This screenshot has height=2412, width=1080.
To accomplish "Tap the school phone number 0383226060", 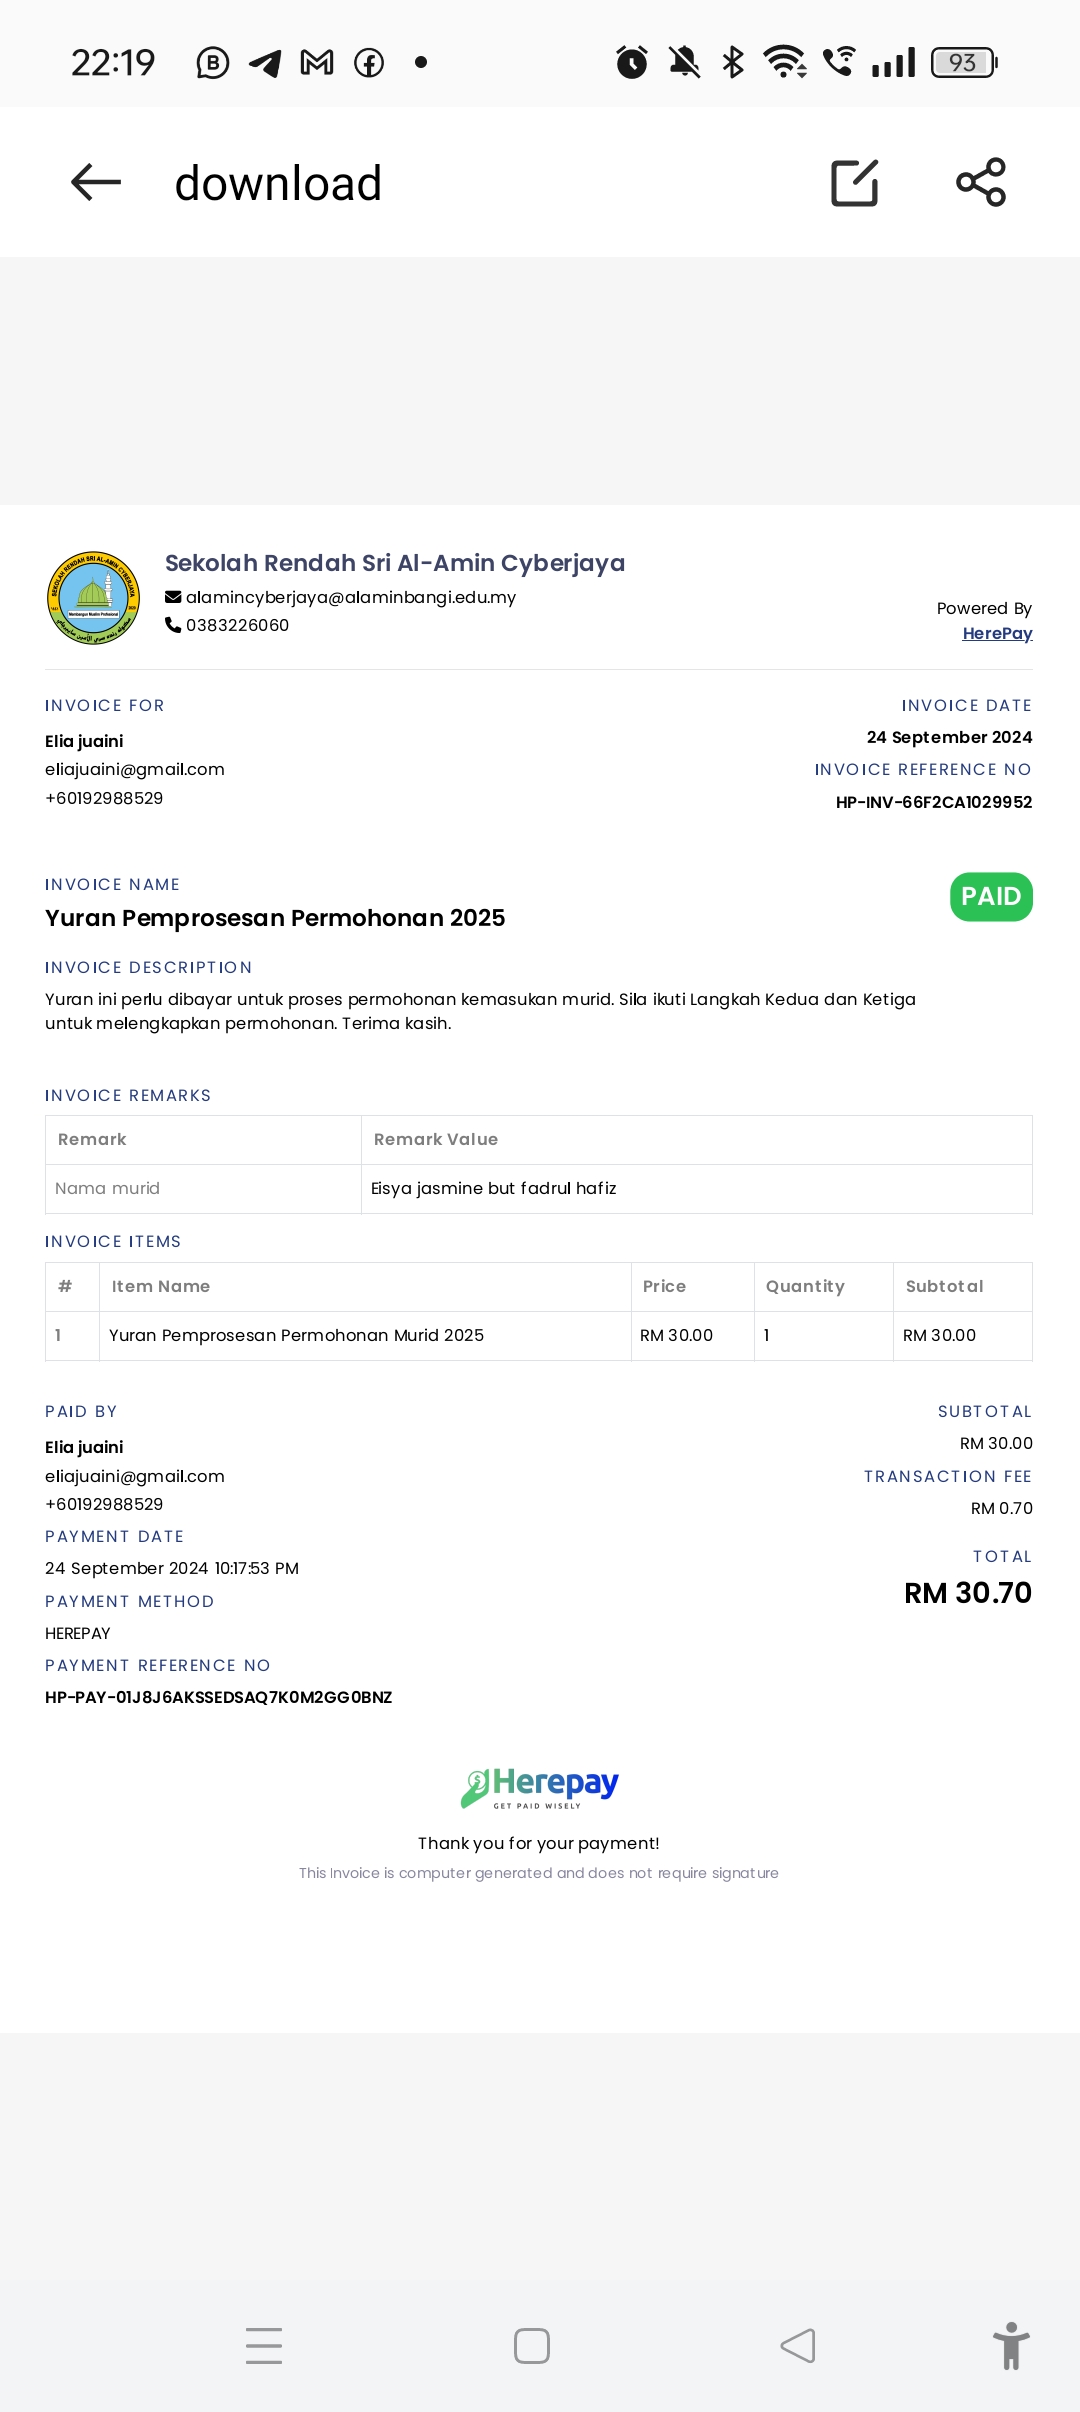I will [x=237, y=625].
